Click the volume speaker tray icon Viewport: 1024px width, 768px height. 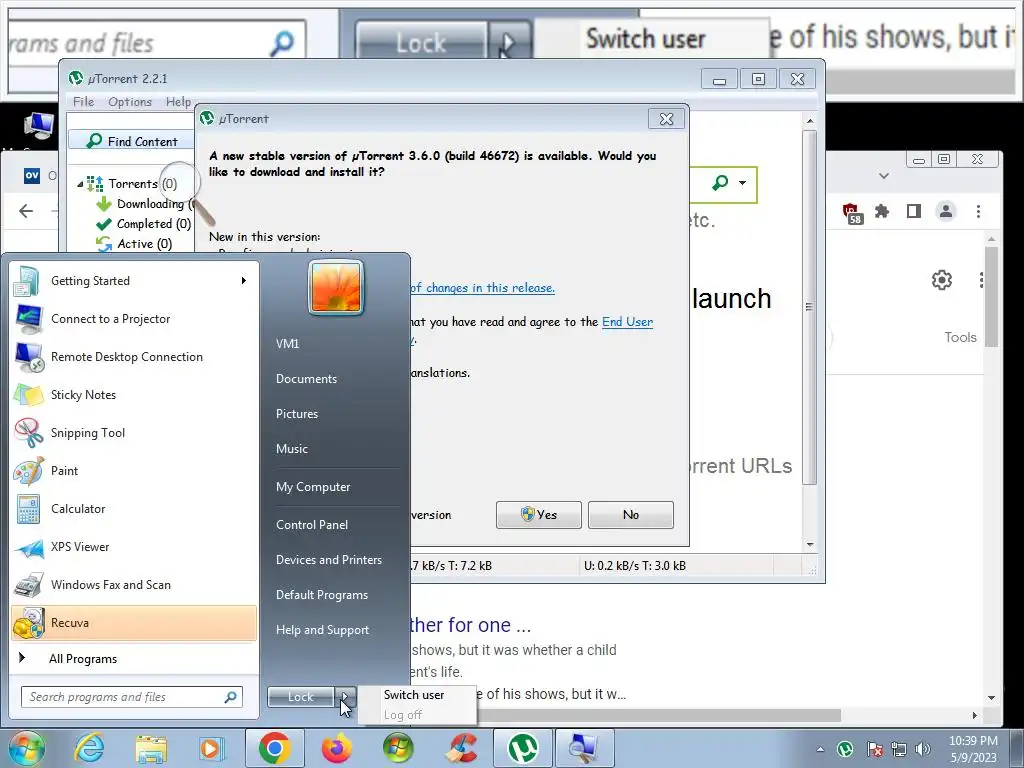[x=923, y=748]
